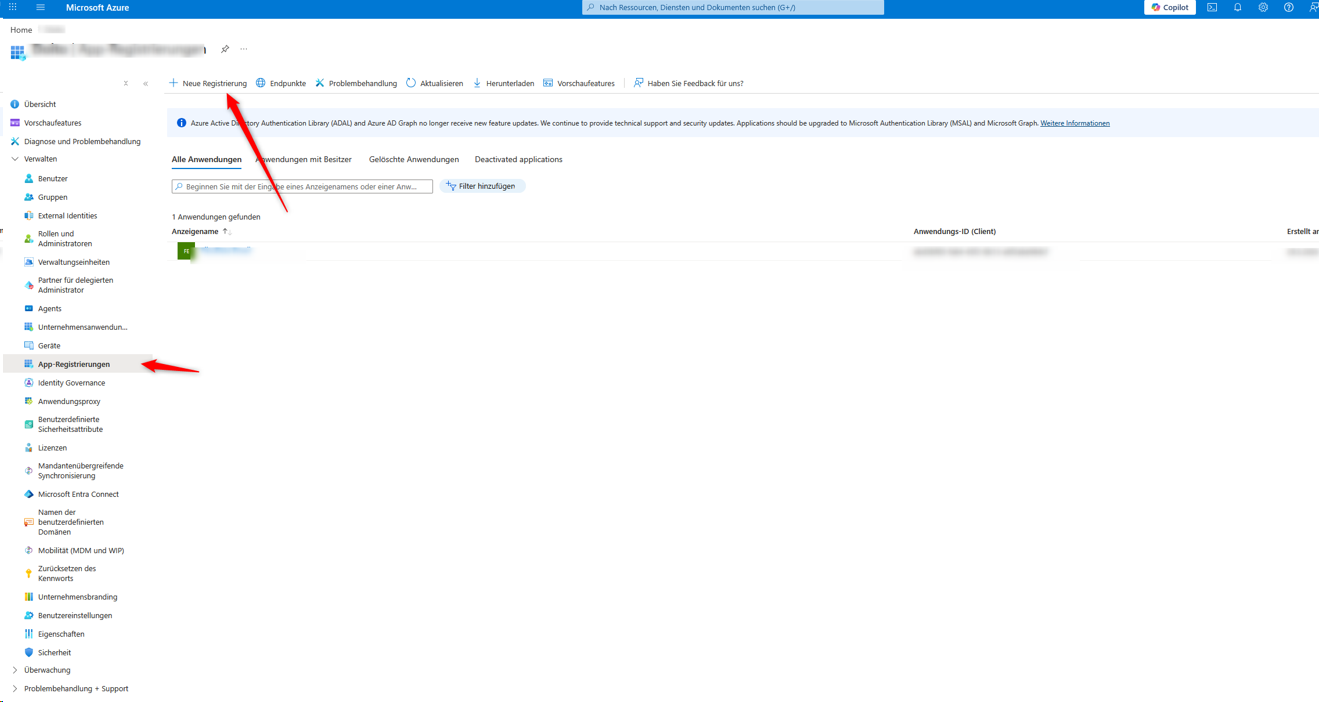Expand Problembehandlung + Support section
Screen dimensions: 1319x702
point(70,689)
